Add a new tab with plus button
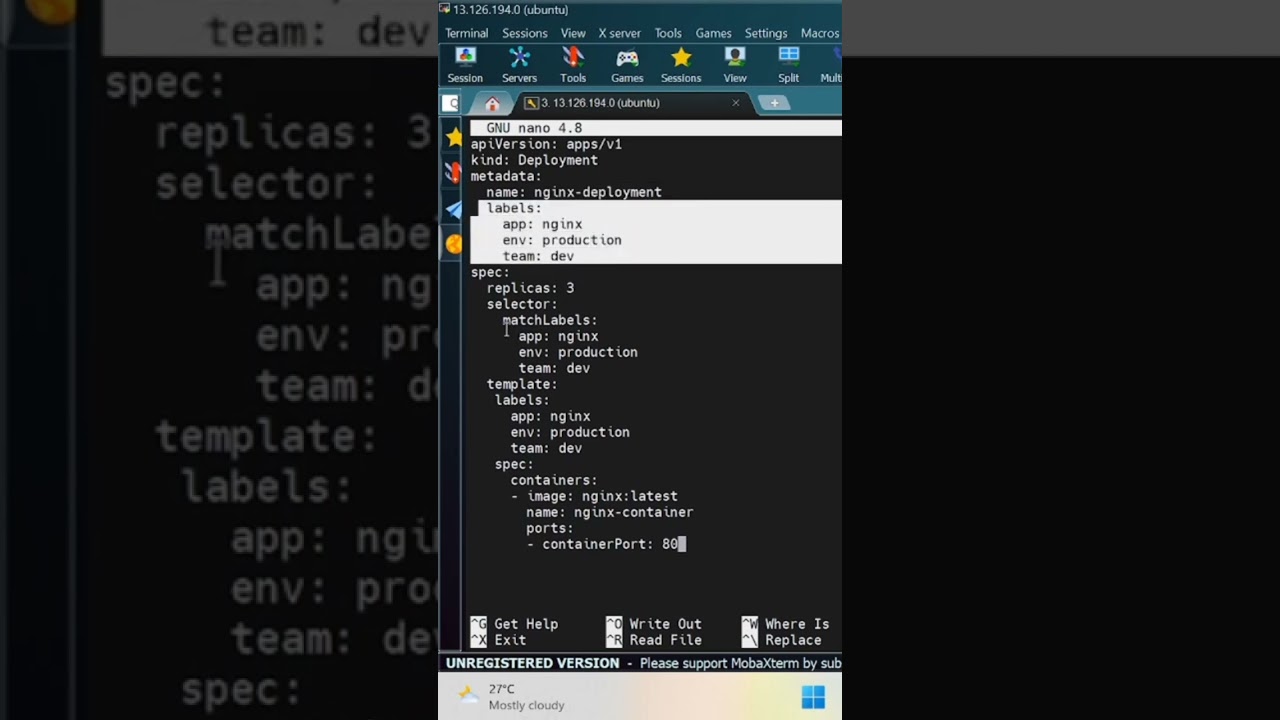1280x720 pixels. click(x=774, y=103)
